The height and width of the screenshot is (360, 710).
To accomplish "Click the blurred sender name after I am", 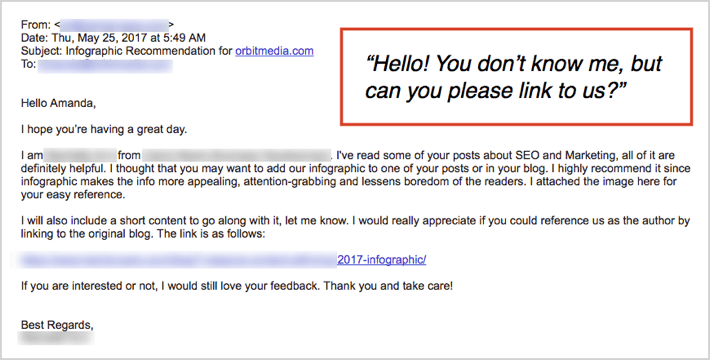I will click(x=81, y=156).
